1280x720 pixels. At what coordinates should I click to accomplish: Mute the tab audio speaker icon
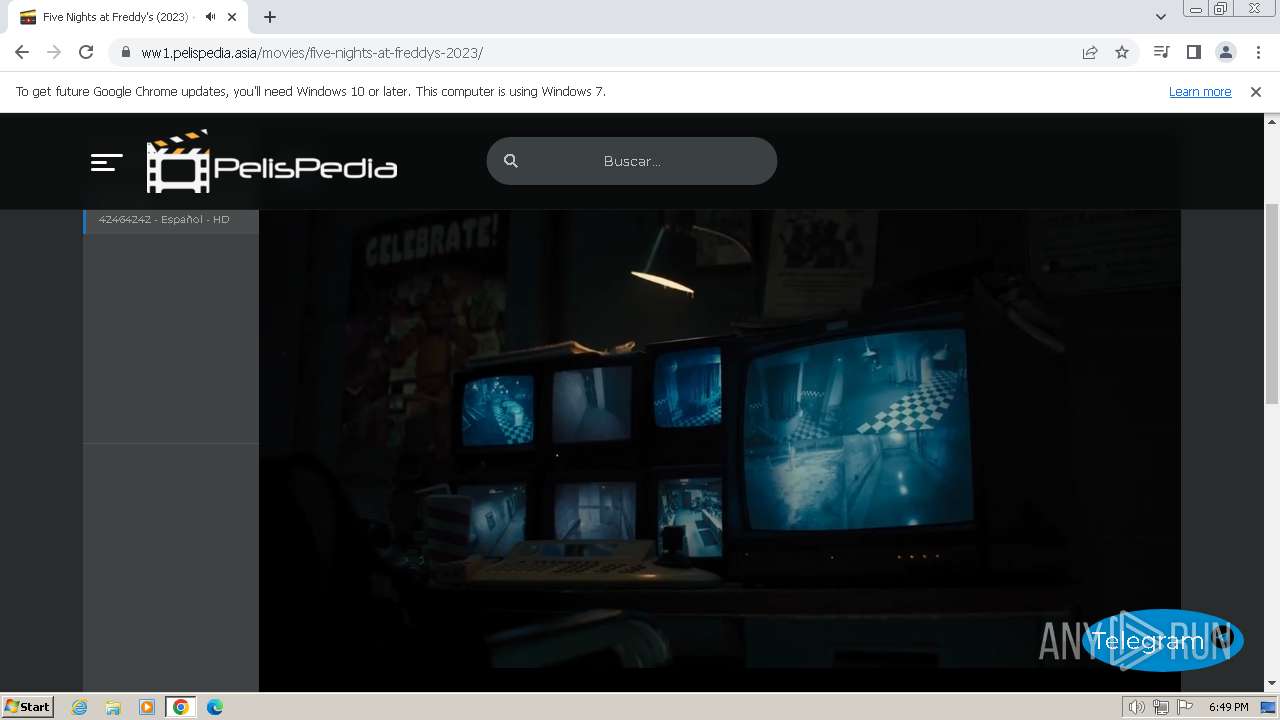[x=210, y=17]
